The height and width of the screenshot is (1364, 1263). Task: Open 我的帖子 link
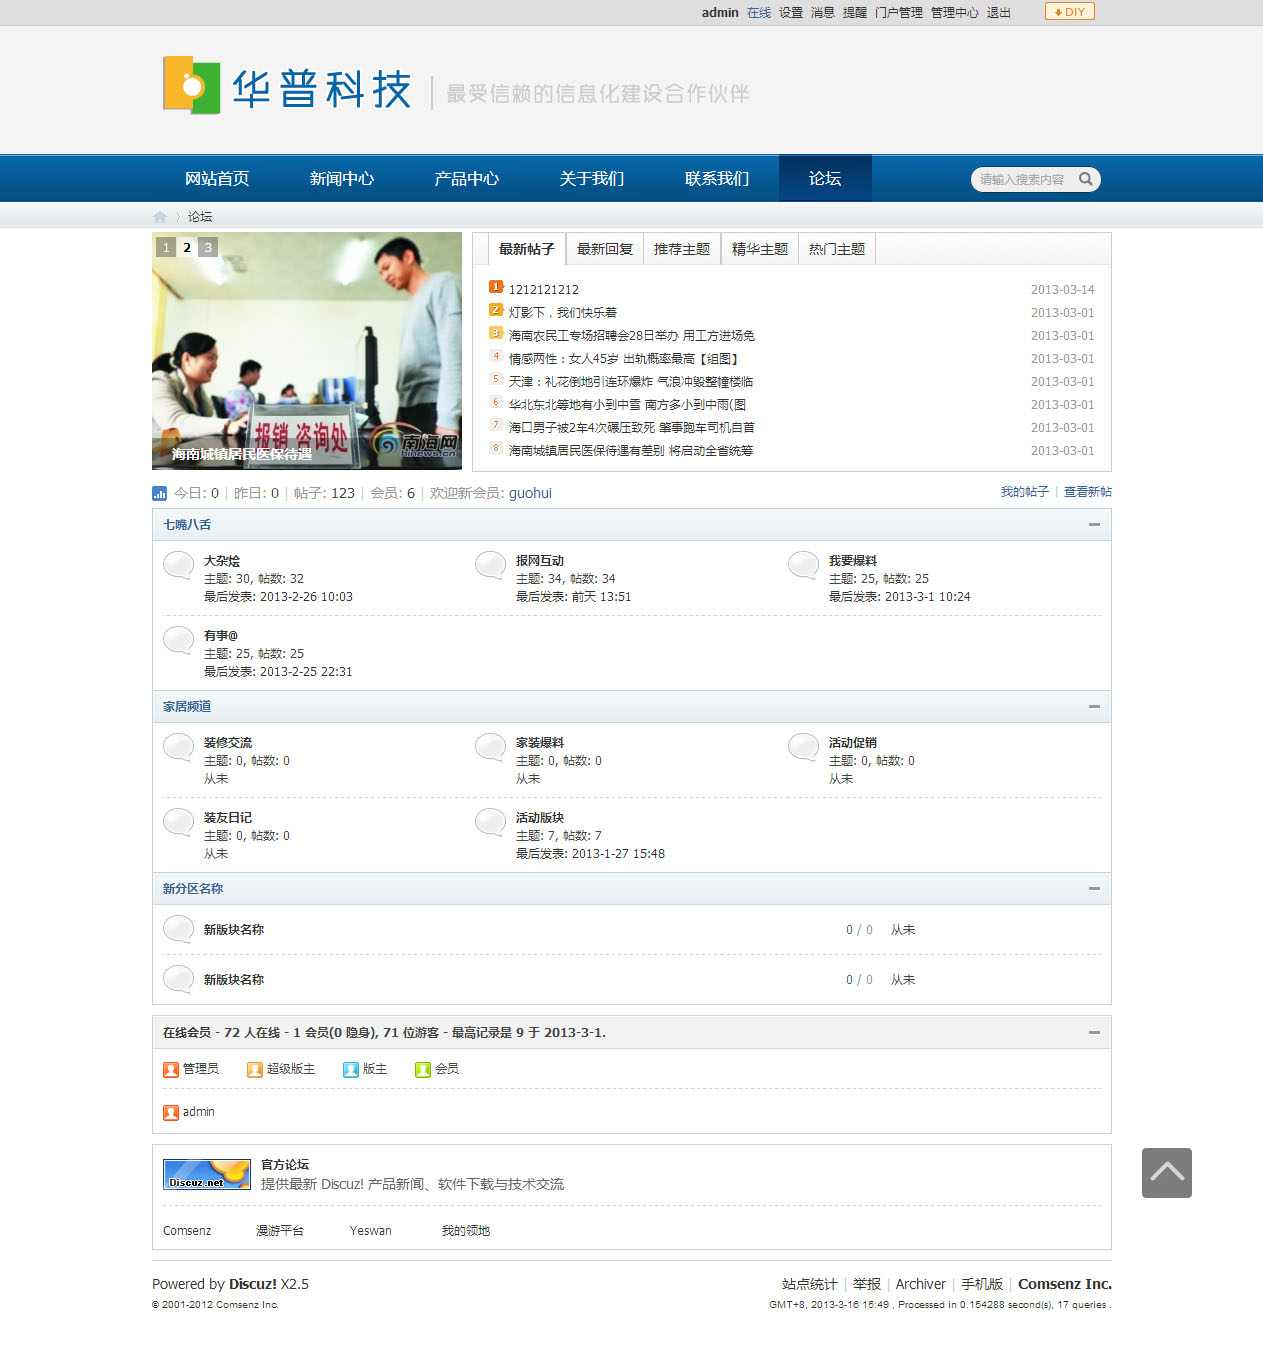click(x=1025, y=492)
